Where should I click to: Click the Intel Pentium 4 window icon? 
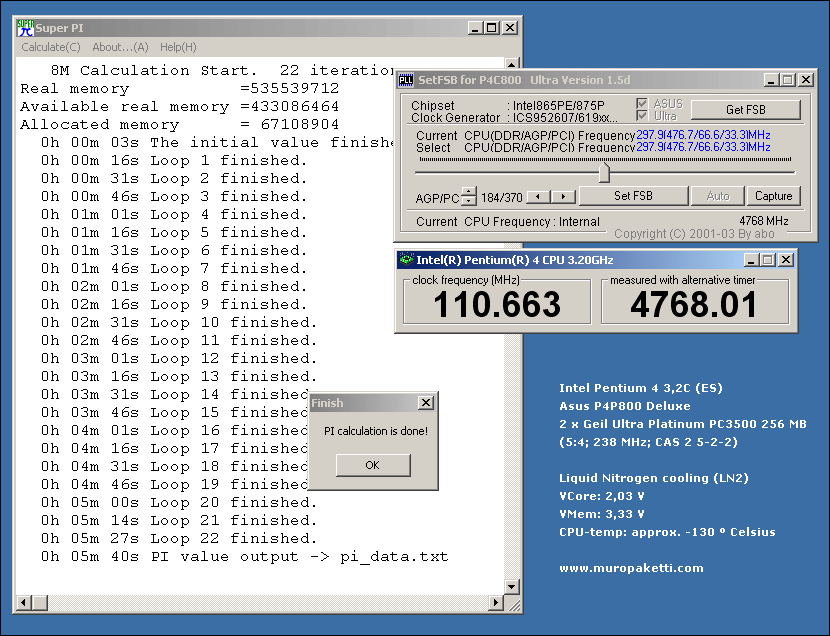pyautogui.click(x=406, y=260)
